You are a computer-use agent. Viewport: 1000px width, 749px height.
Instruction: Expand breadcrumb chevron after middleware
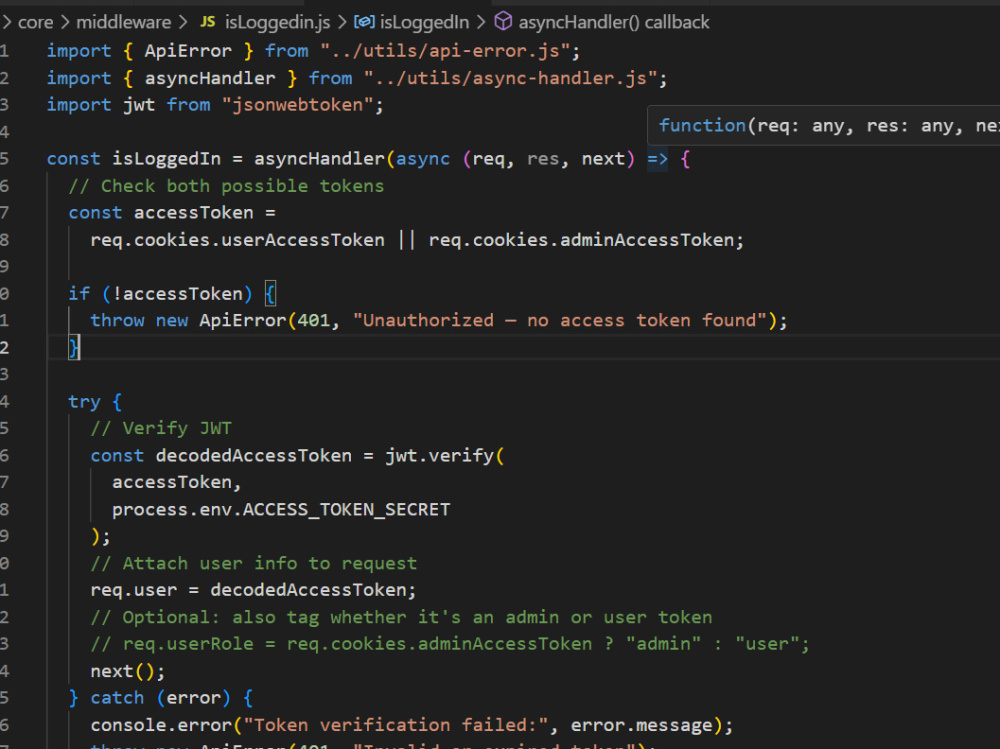[x=184, y=22]
